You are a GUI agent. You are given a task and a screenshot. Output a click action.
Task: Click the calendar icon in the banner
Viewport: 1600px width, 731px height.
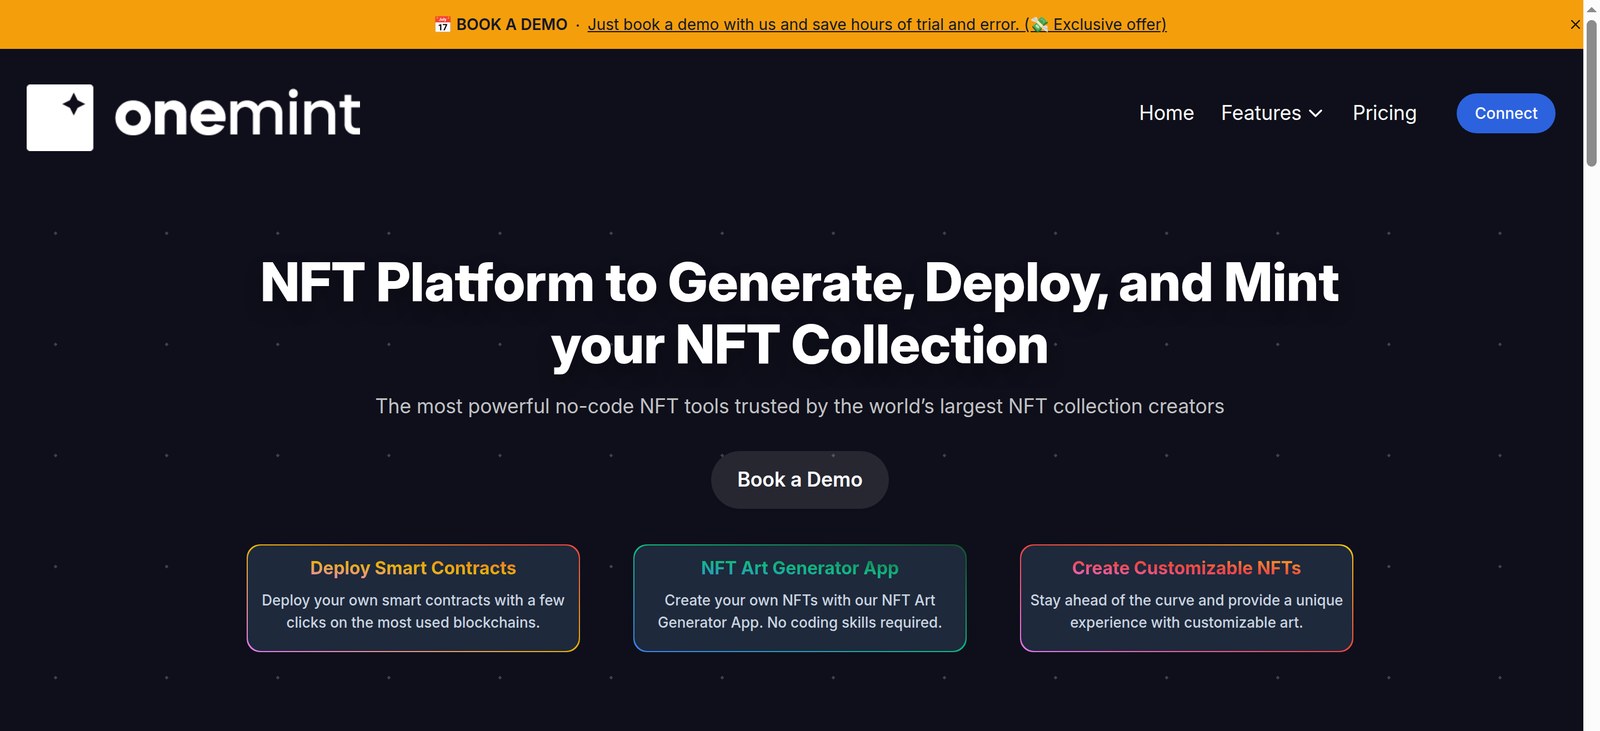coord(442,25)
